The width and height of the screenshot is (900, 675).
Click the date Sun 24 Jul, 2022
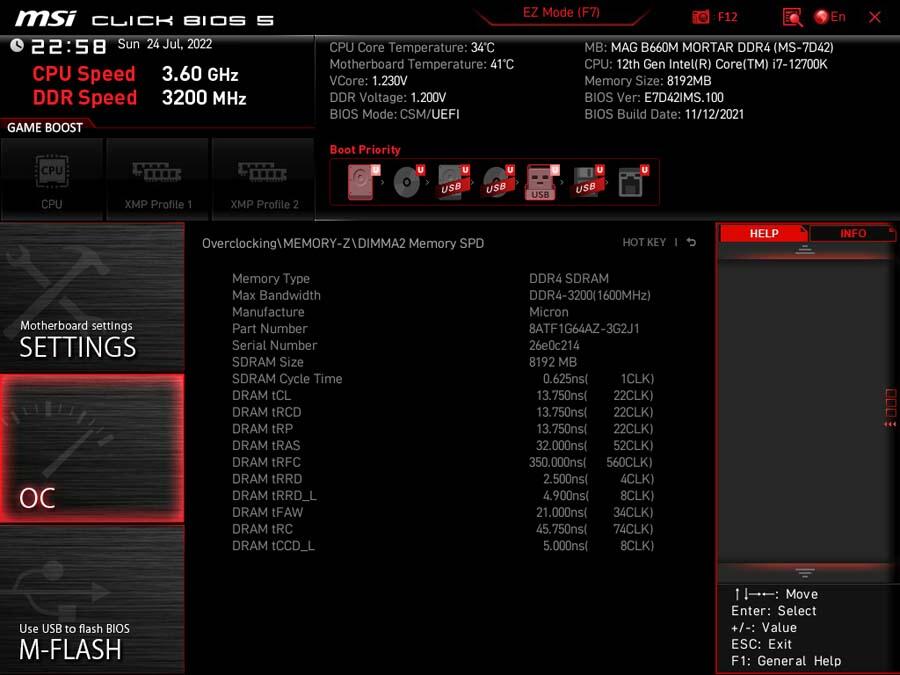[165, 44]
